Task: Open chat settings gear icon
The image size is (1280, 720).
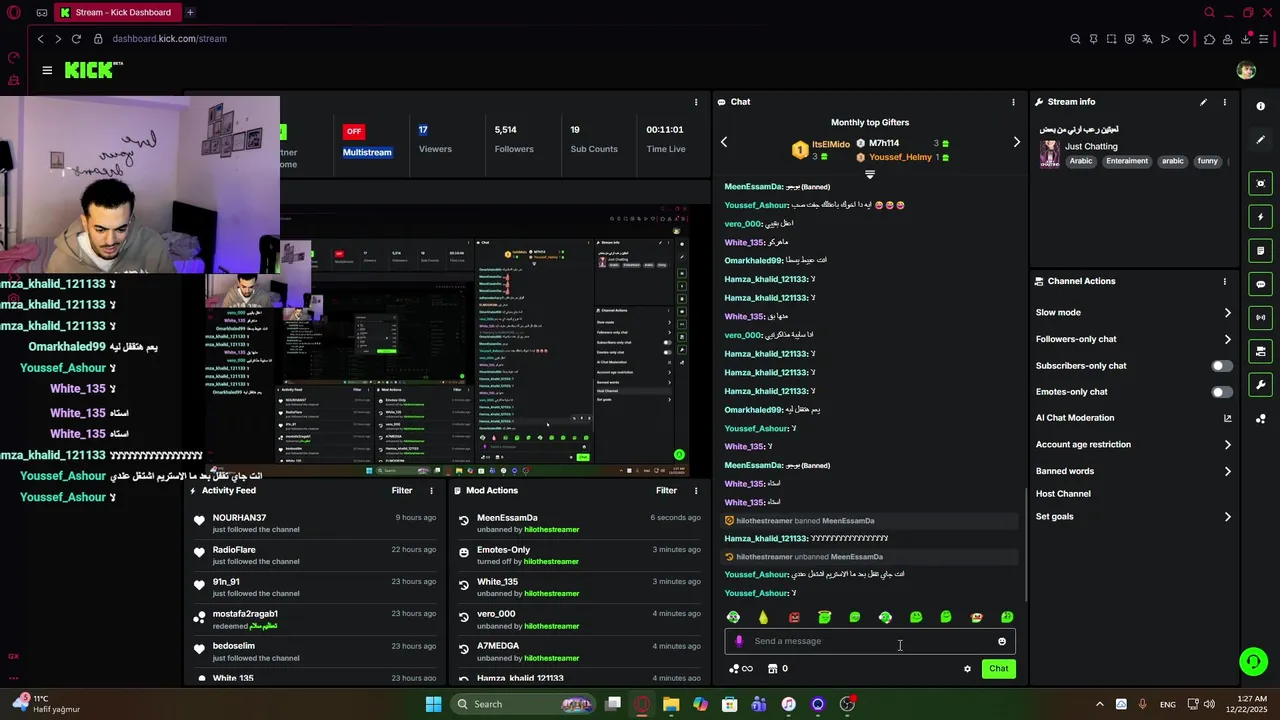Action: pos(967,669)
